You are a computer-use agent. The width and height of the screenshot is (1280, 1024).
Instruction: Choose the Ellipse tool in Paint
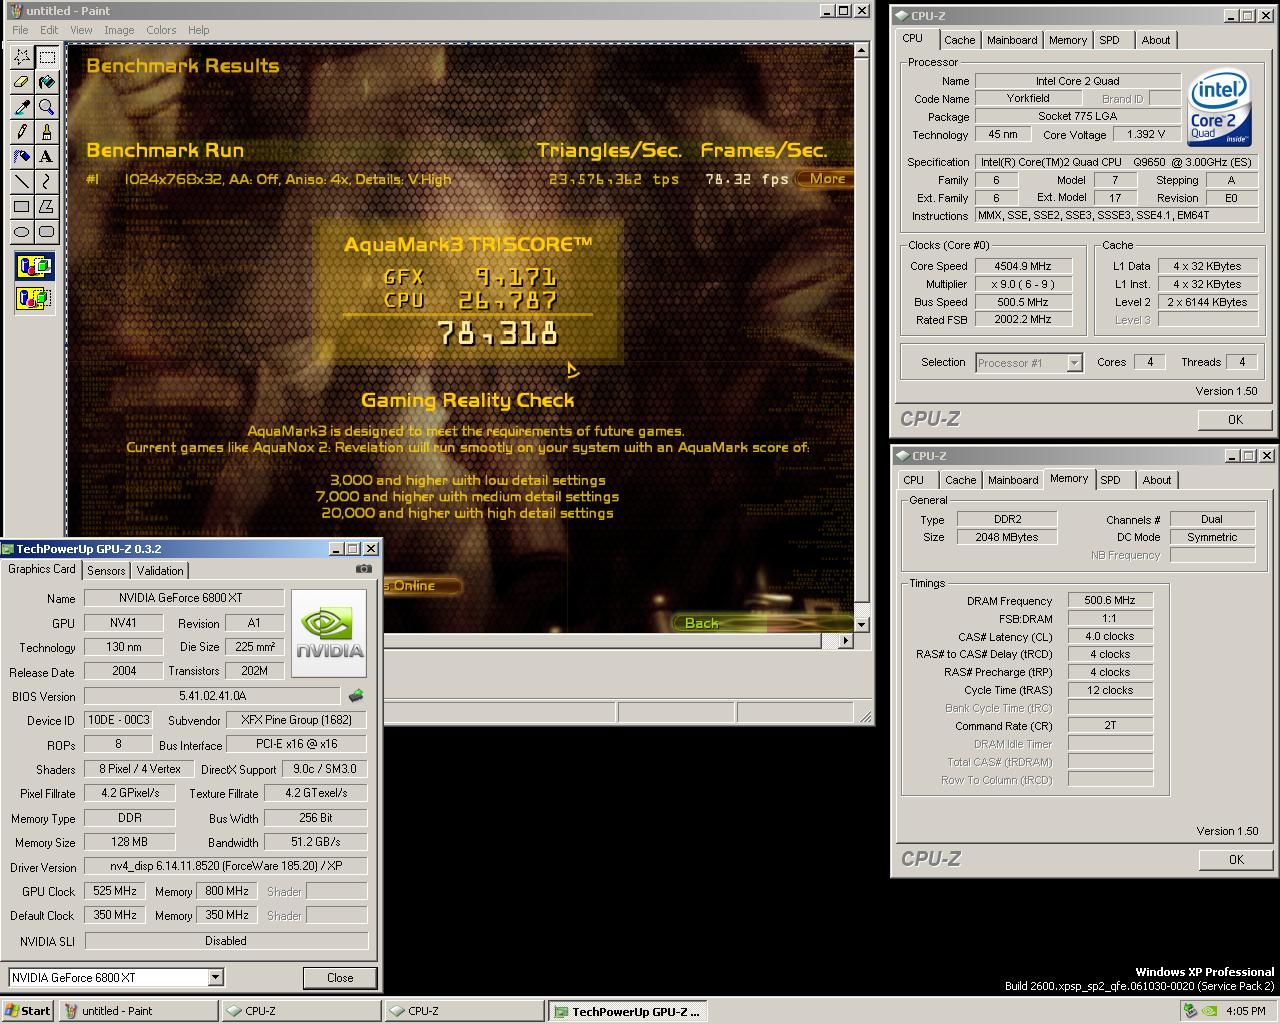click(21, 232)
